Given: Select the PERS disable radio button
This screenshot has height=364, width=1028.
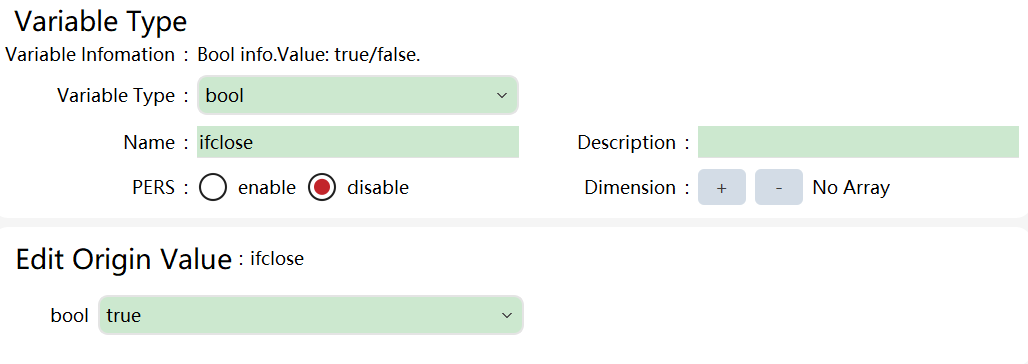Looking at the screenshot, I should point(323,188).
